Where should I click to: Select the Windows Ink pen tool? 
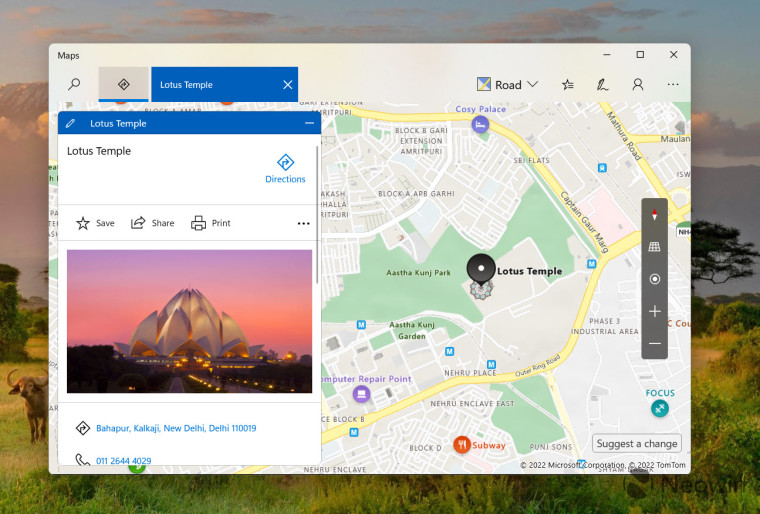point(602,85)
